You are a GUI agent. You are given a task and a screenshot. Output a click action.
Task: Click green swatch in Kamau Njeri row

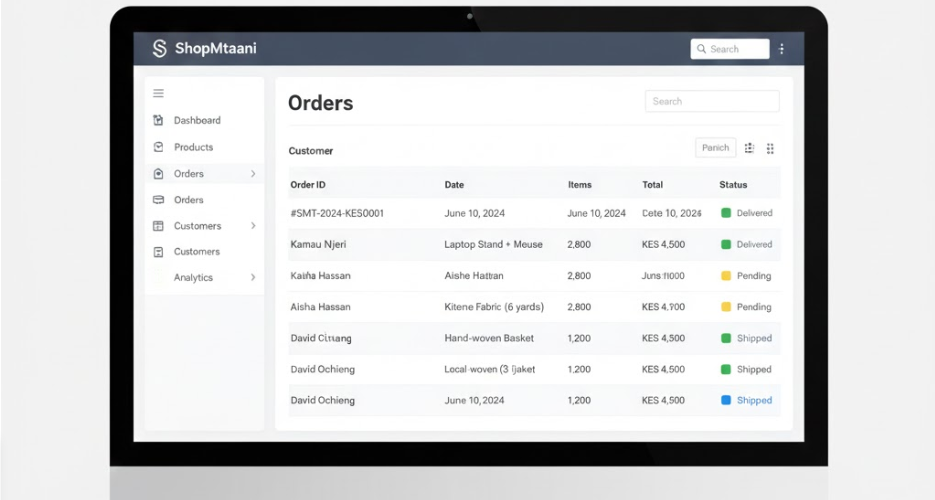coord(726,244)
